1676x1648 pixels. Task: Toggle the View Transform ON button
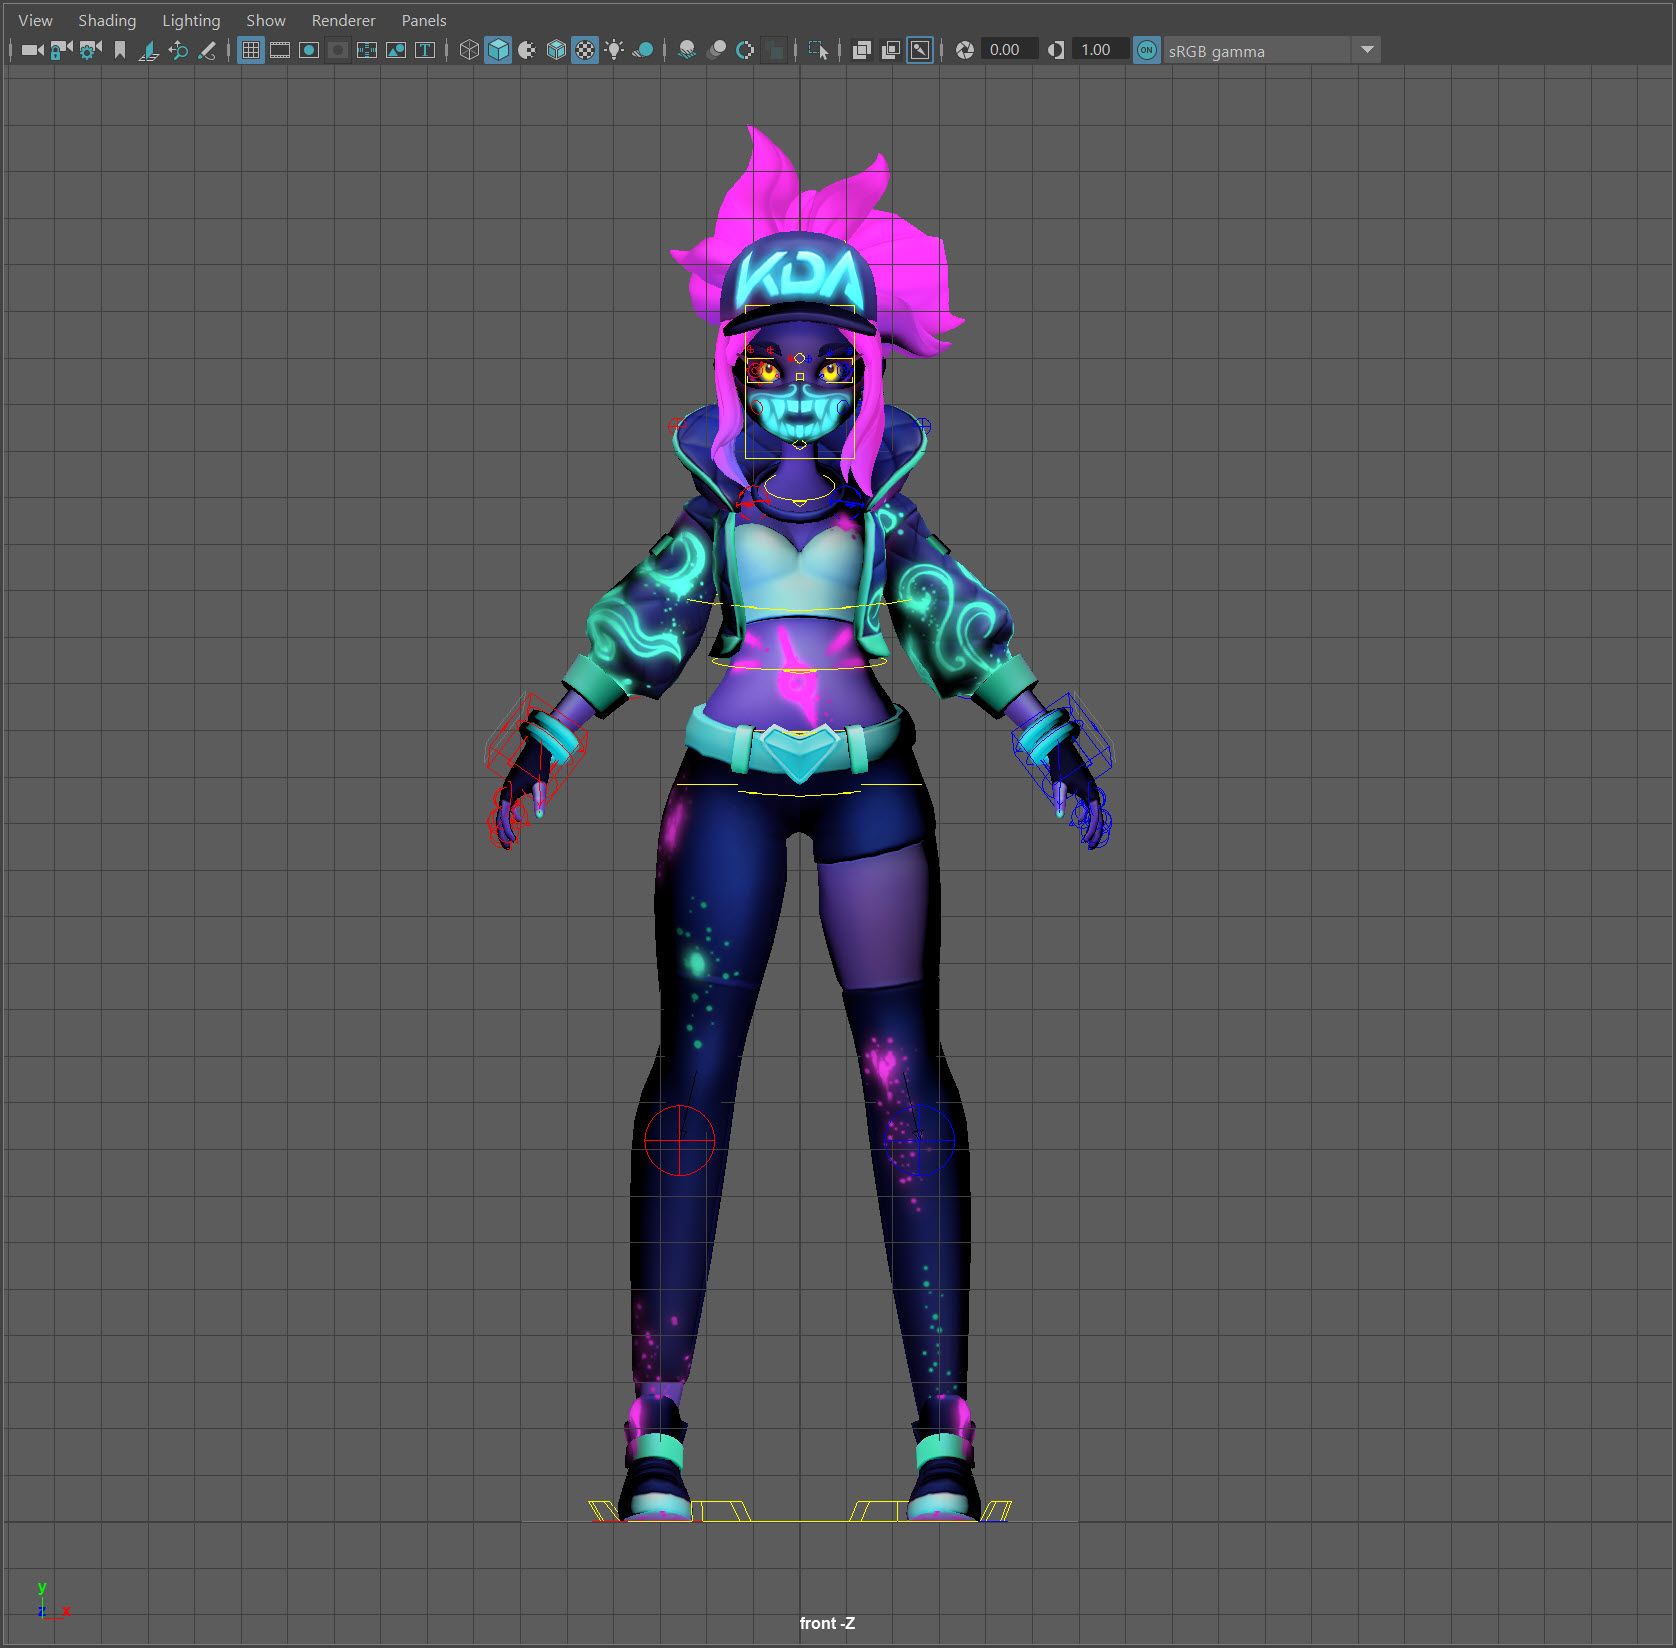(x=1147, y=50)
